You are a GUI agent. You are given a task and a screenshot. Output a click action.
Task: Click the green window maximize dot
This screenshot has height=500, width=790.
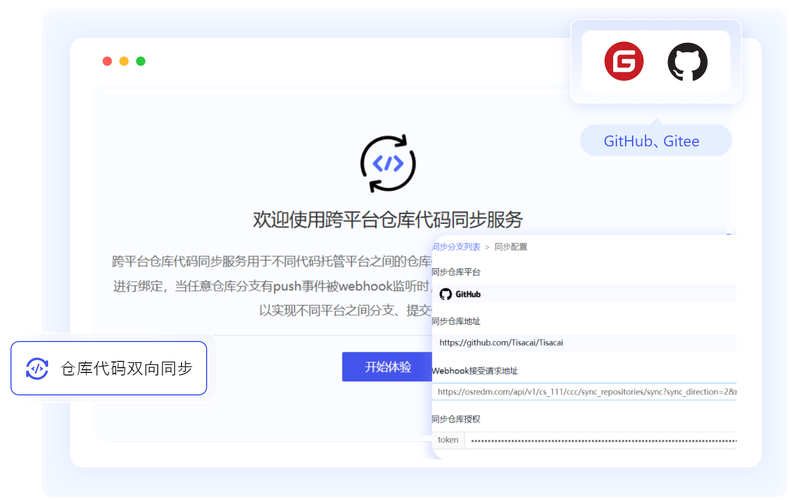click(141, 61)
